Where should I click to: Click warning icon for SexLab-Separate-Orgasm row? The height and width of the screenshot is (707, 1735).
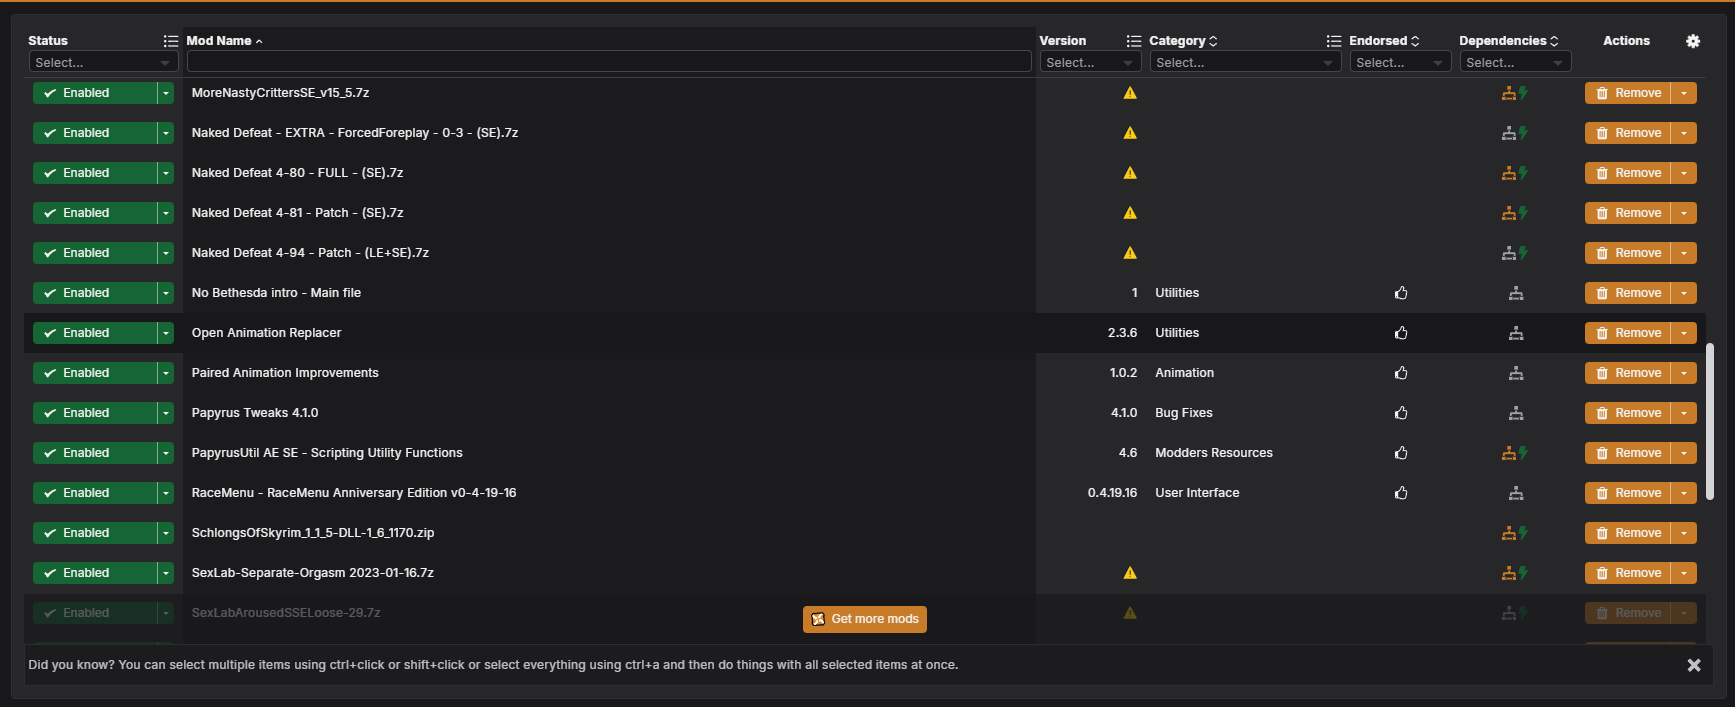click(x=1130, y=573)
